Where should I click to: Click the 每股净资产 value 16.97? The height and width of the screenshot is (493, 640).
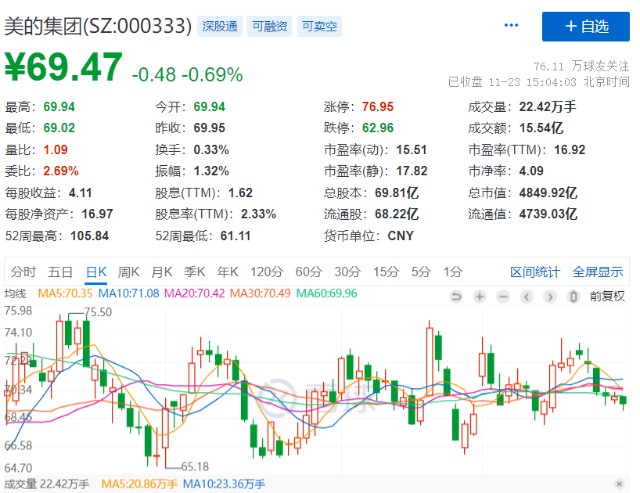pyautogui.click(x=97, y=214)
